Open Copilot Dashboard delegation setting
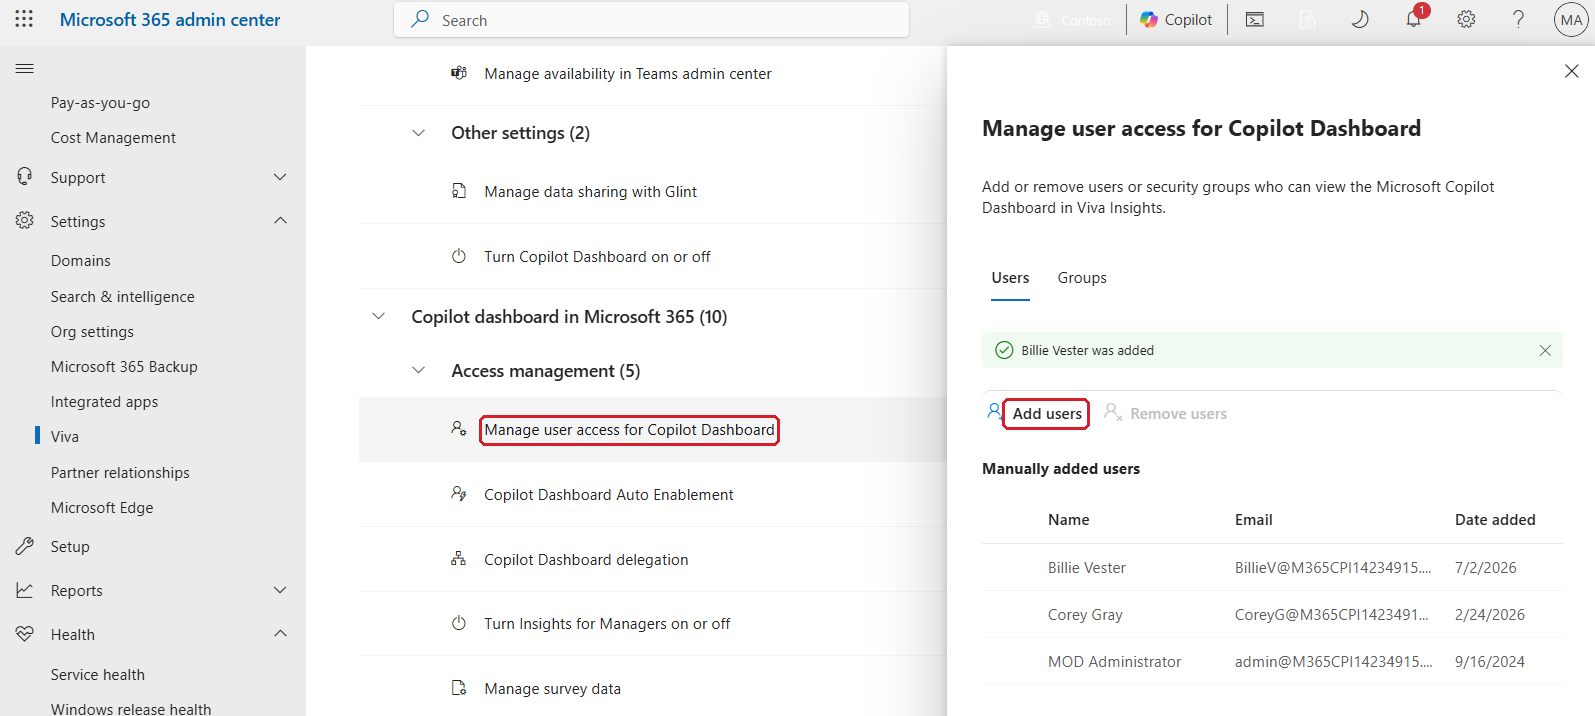This screenshot has height=716, width=1595. (x=586, y=560)
